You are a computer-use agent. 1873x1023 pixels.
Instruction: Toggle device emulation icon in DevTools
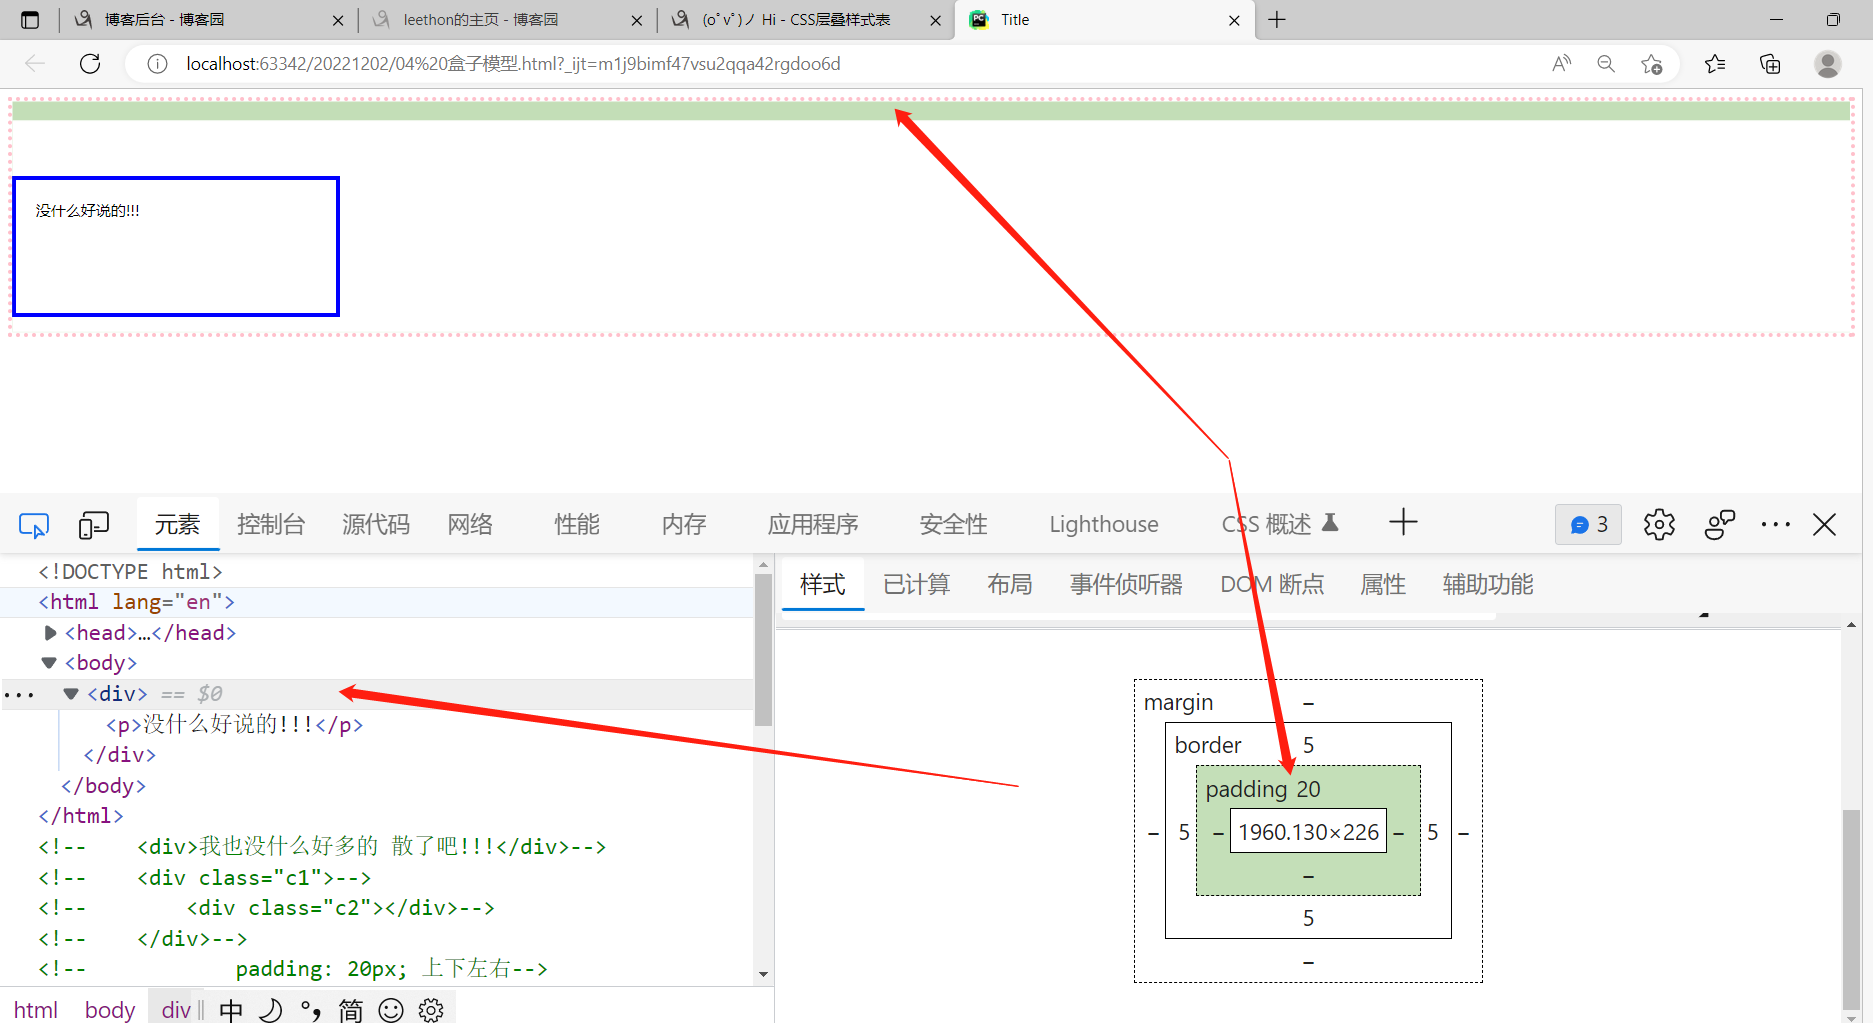tap(94, 525)
